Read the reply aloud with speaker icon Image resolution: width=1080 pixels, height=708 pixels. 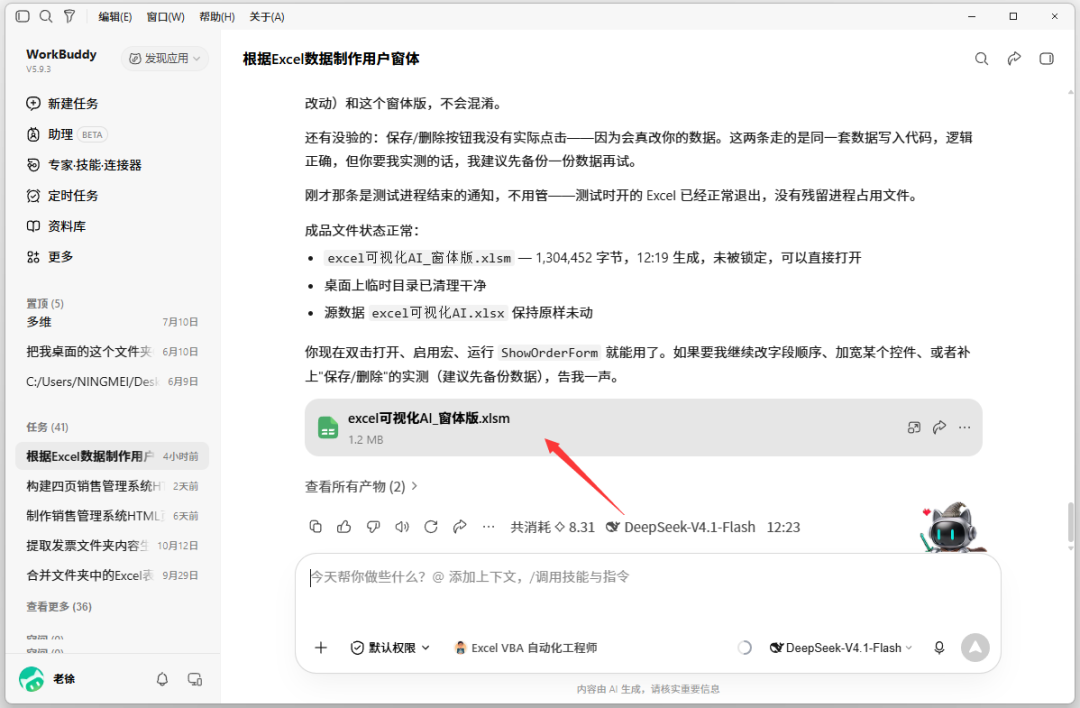[x=402, y=527]
